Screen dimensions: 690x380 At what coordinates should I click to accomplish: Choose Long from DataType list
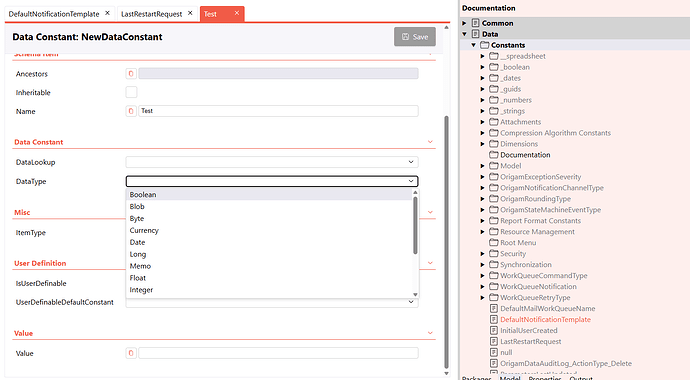(270, 254)
